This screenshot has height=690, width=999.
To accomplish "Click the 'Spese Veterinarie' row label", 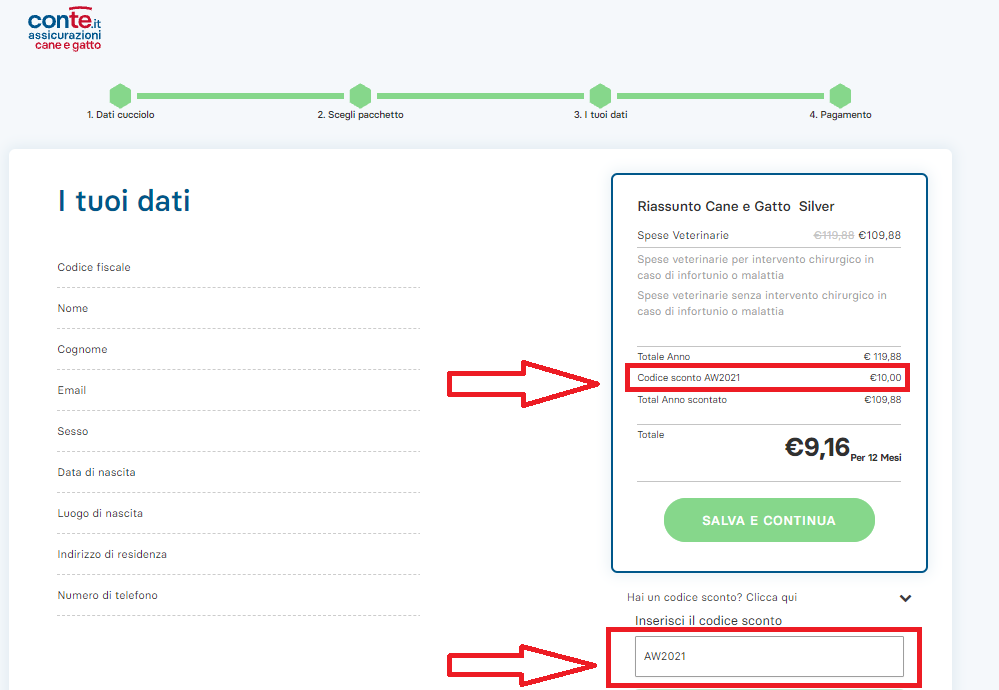I will pyautogui.click(x=683, y=235).
